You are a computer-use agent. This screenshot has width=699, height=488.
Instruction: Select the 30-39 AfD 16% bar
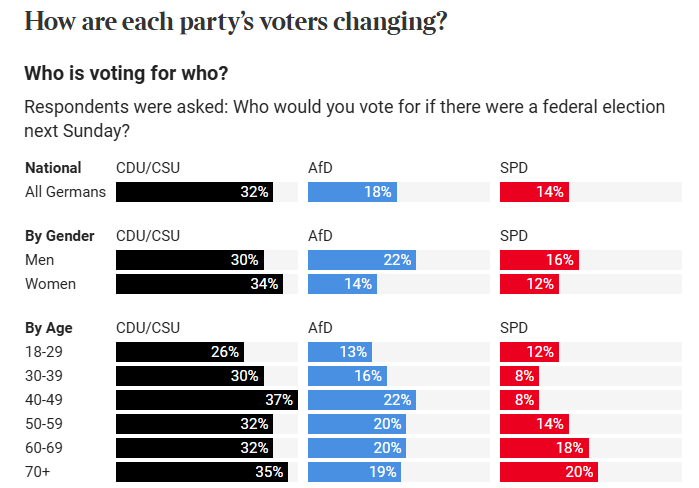coord(347,376)
